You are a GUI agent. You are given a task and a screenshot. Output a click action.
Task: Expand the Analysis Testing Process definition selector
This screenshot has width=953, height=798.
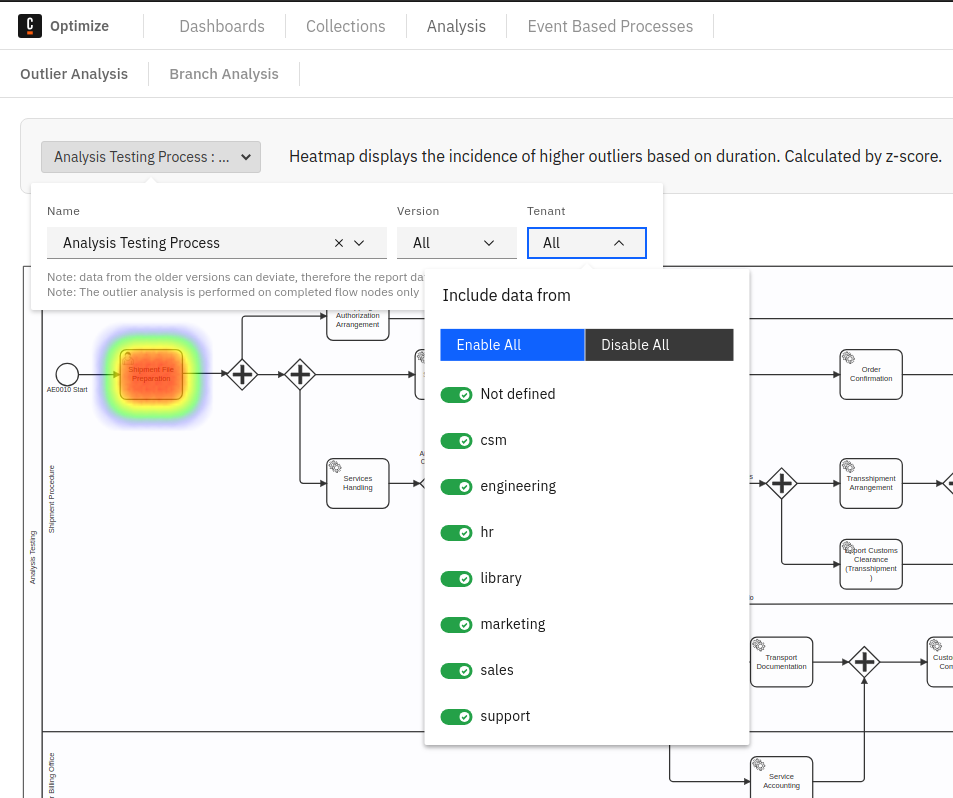pos(151,157)
